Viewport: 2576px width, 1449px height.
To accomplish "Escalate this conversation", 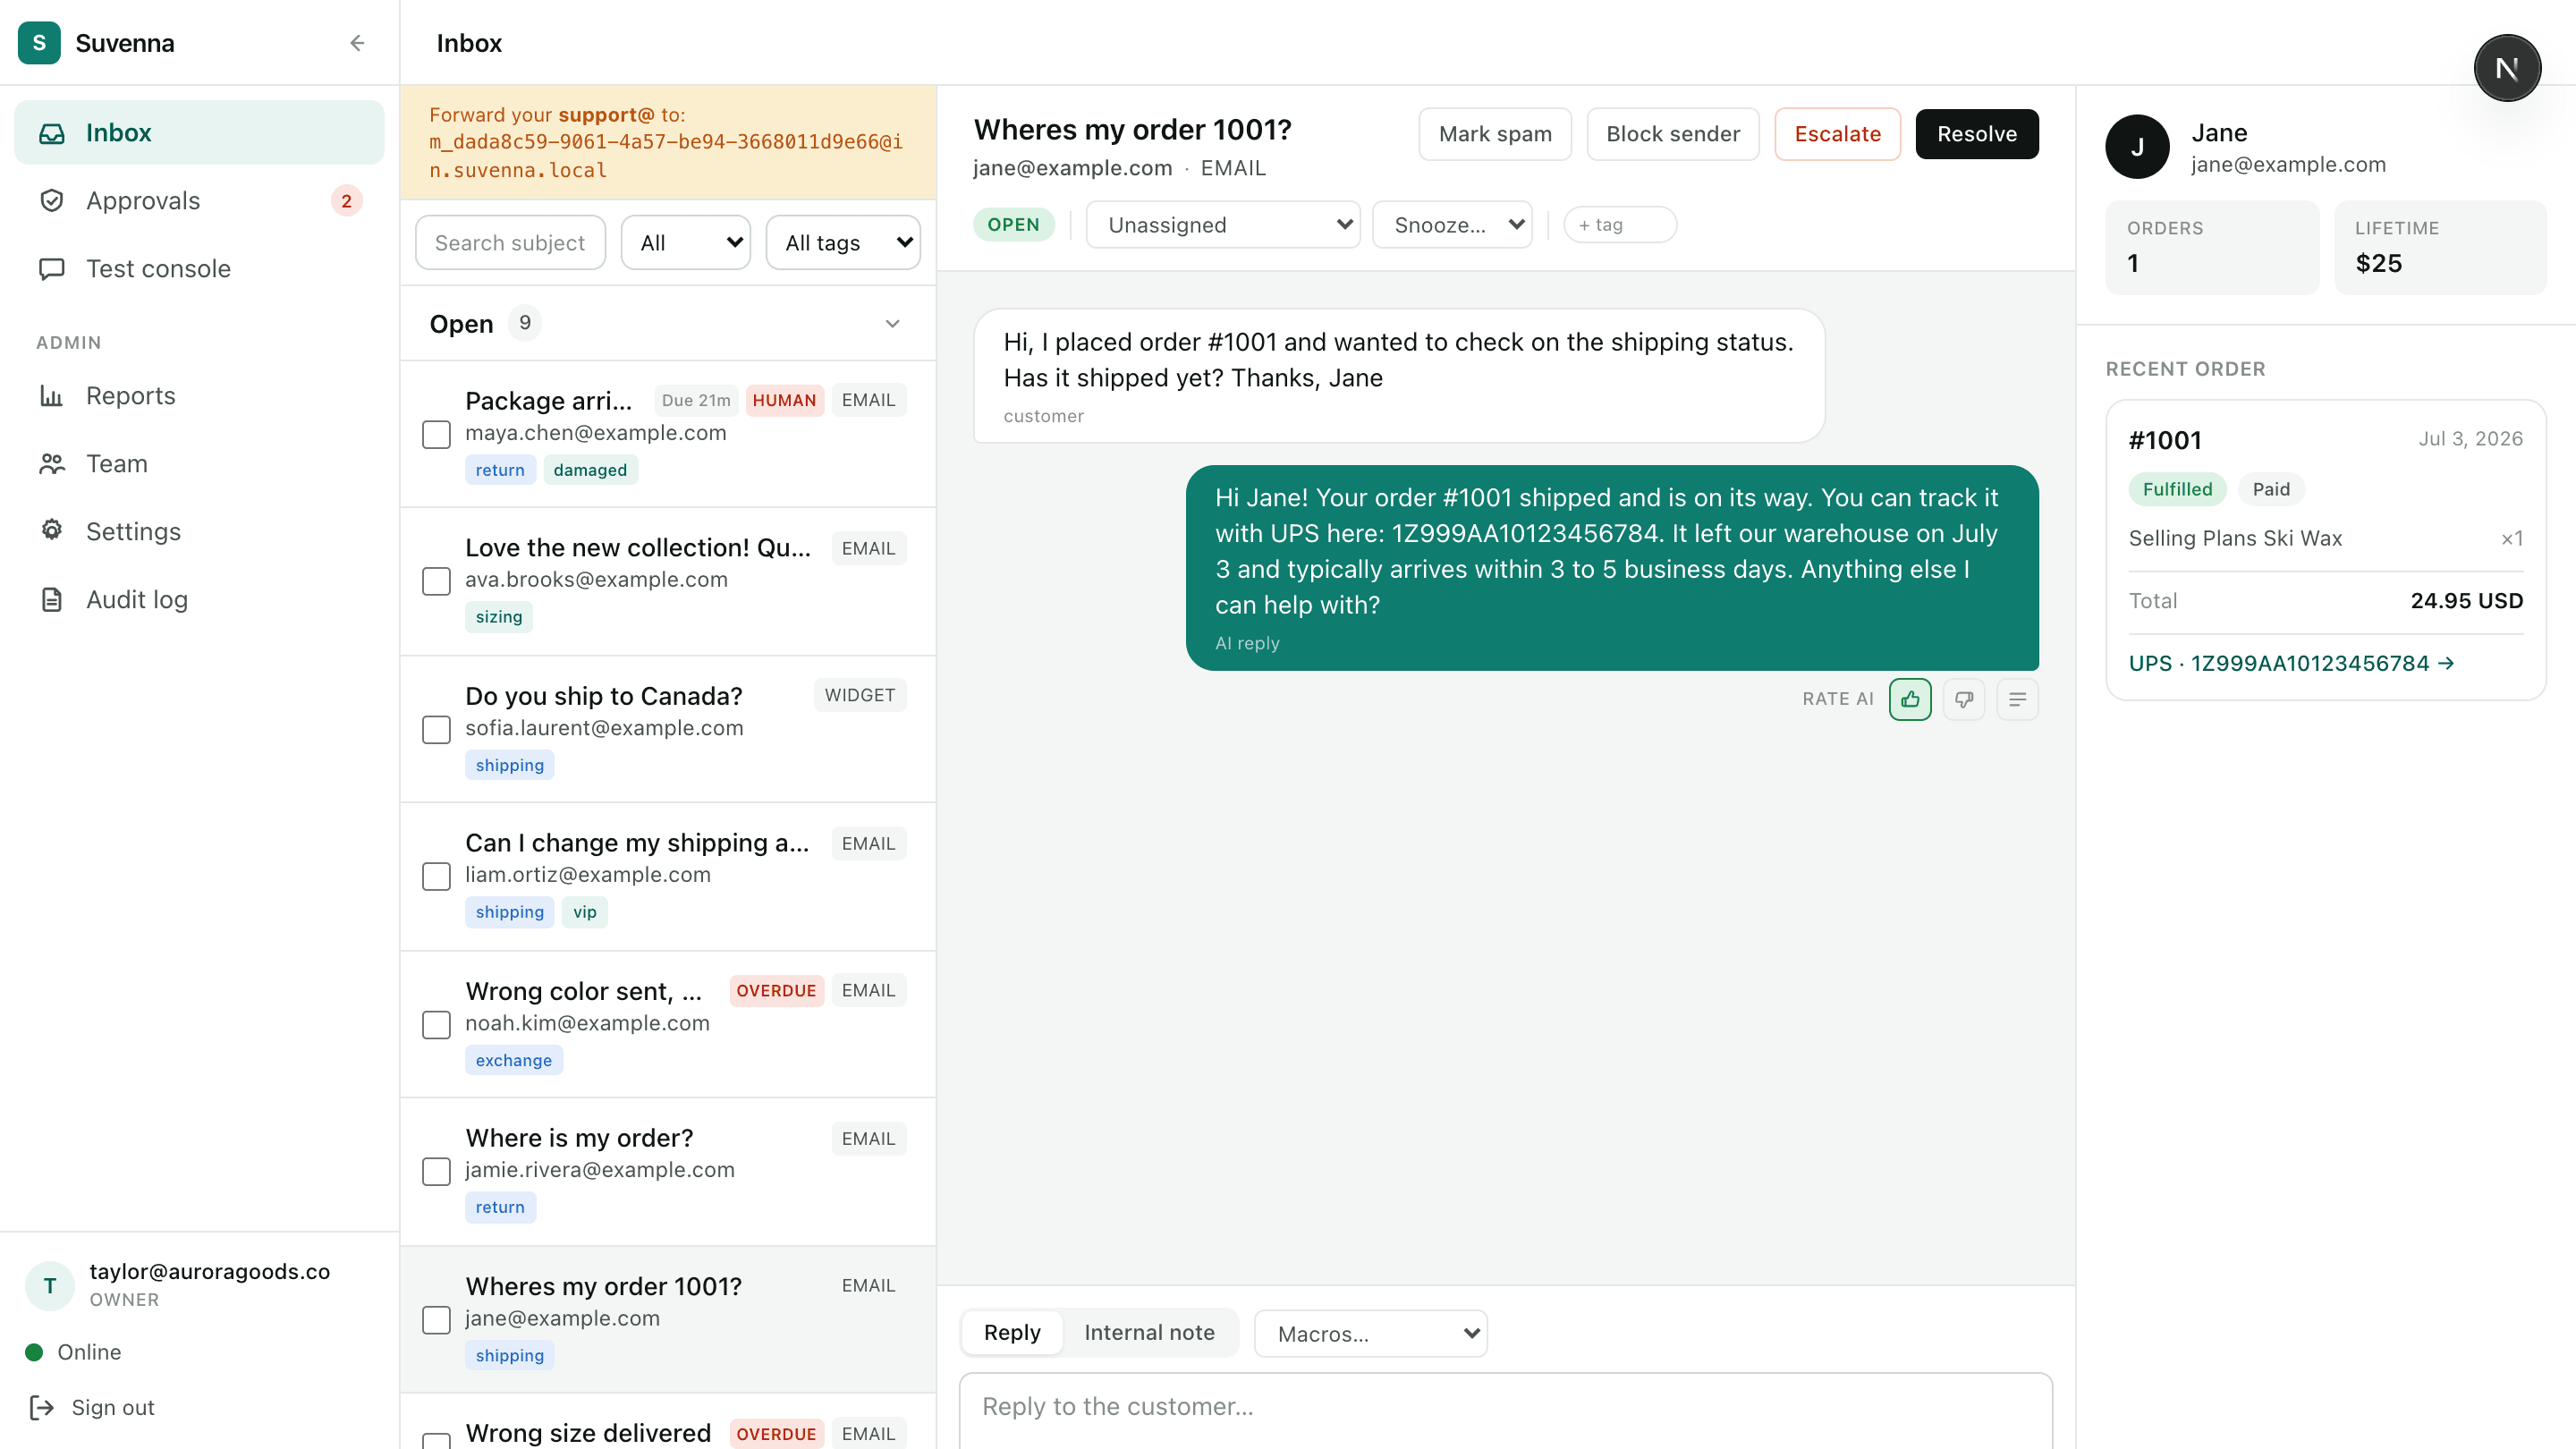I will tap(1837, 134).
